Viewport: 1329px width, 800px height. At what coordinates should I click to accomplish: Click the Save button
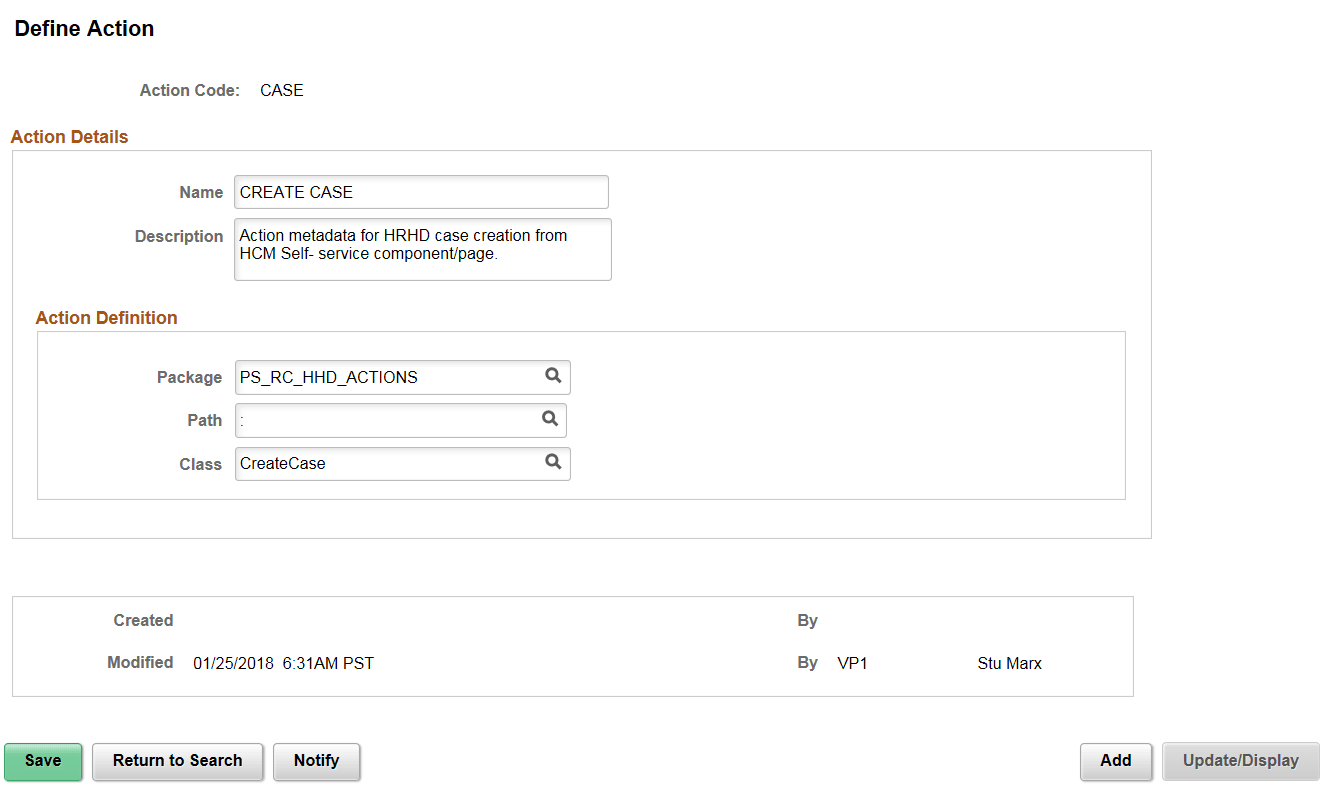click(42, 761)
